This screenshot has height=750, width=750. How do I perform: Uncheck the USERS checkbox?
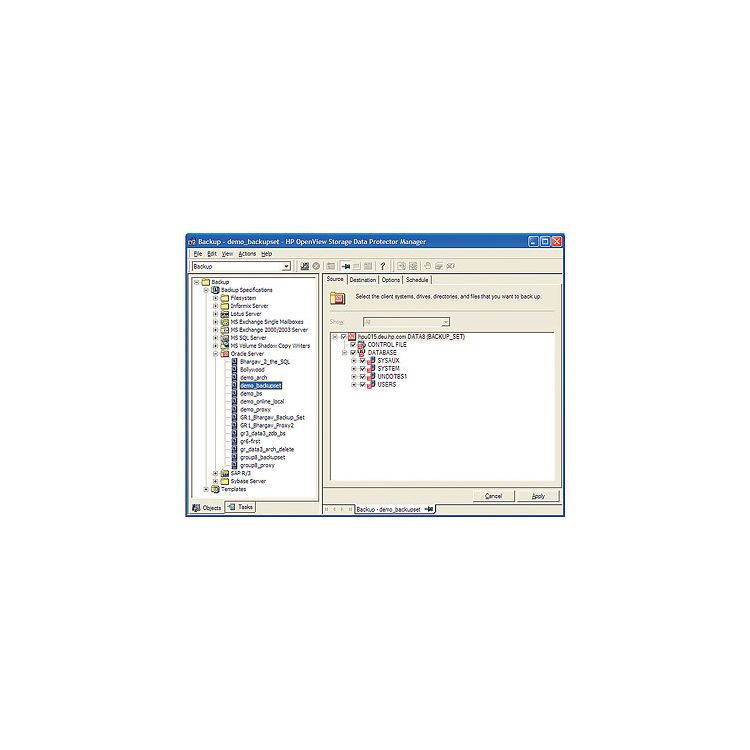point(363,385)
